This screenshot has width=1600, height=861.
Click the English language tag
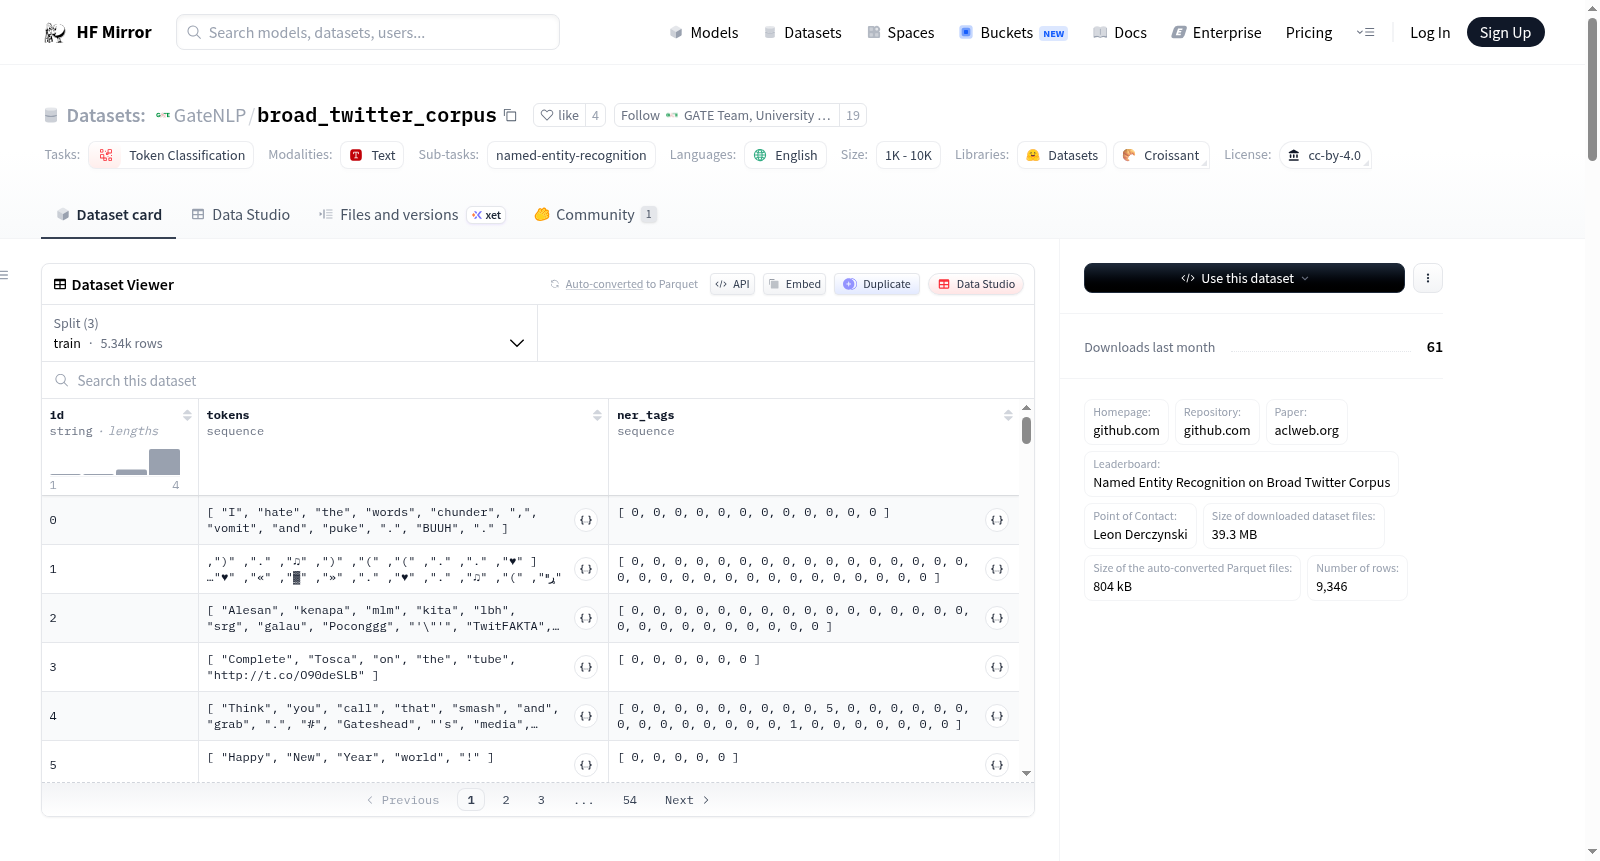click(x=785, y=155)
